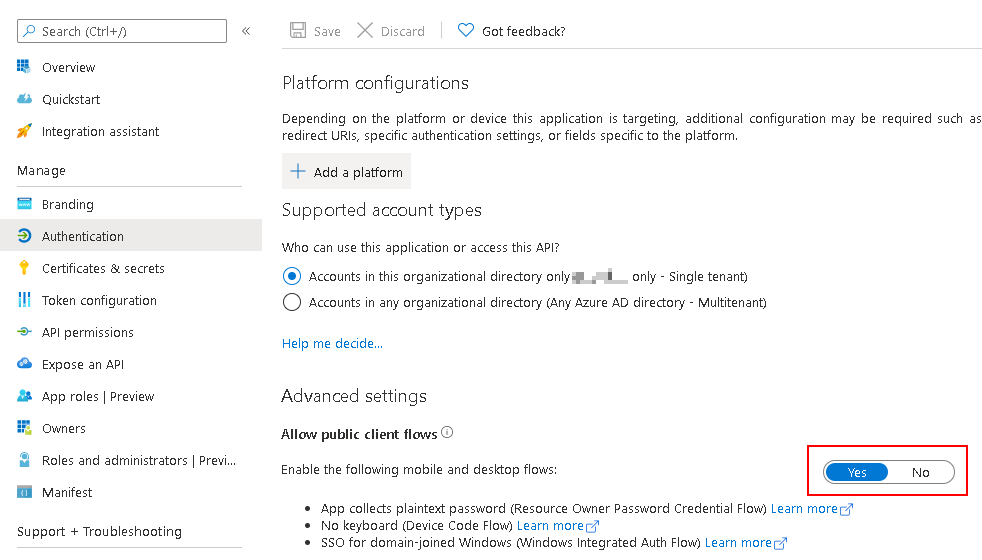The height and width of the screenshot is (560, 982).
Task: Open Learn more for Windows Integrated Auth Flow
Action: point(738,542)
